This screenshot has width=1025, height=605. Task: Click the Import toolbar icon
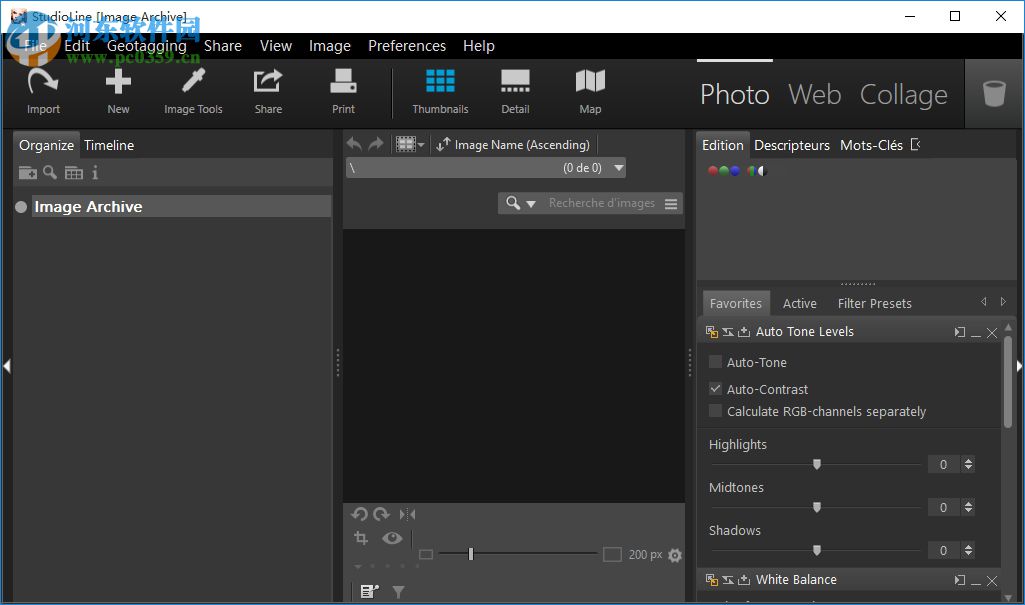click(x=42, y=91)
